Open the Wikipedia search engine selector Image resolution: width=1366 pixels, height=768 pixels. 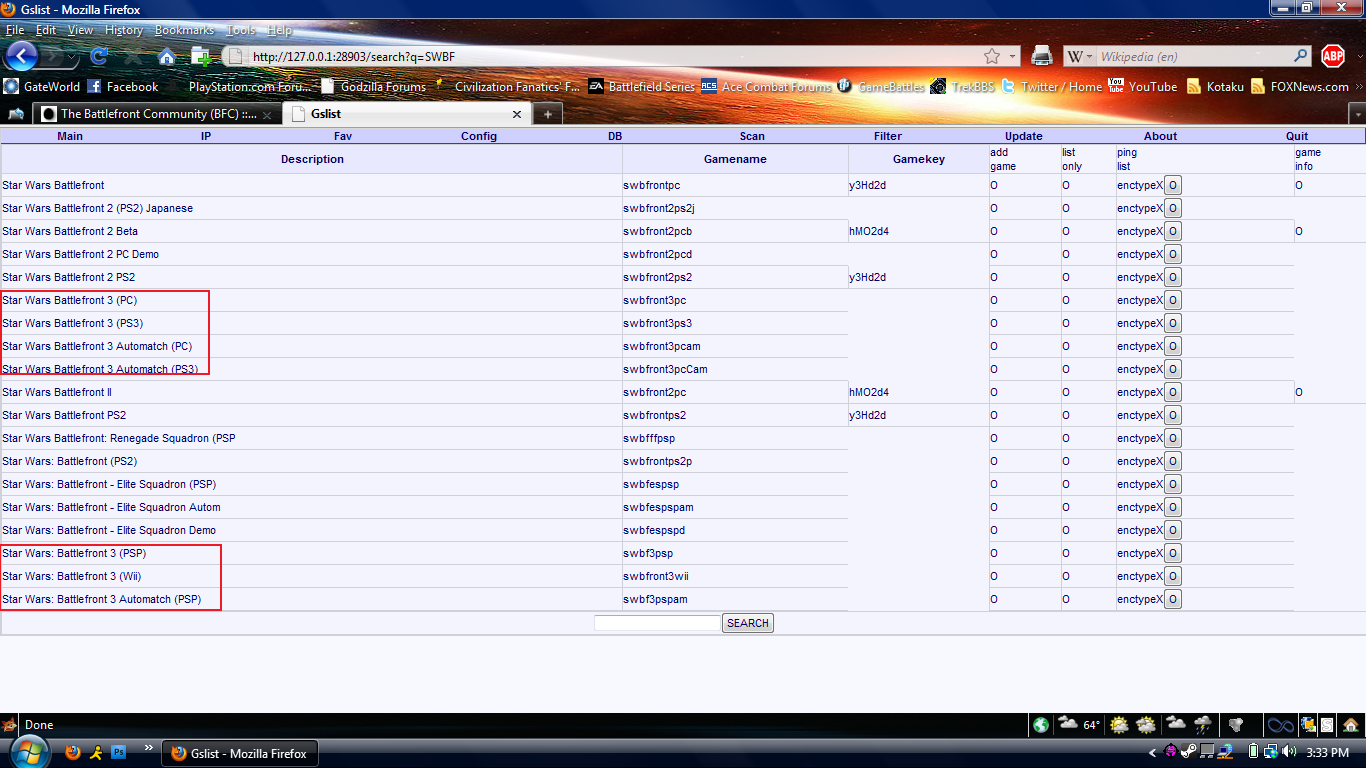tap(1079, 57)
